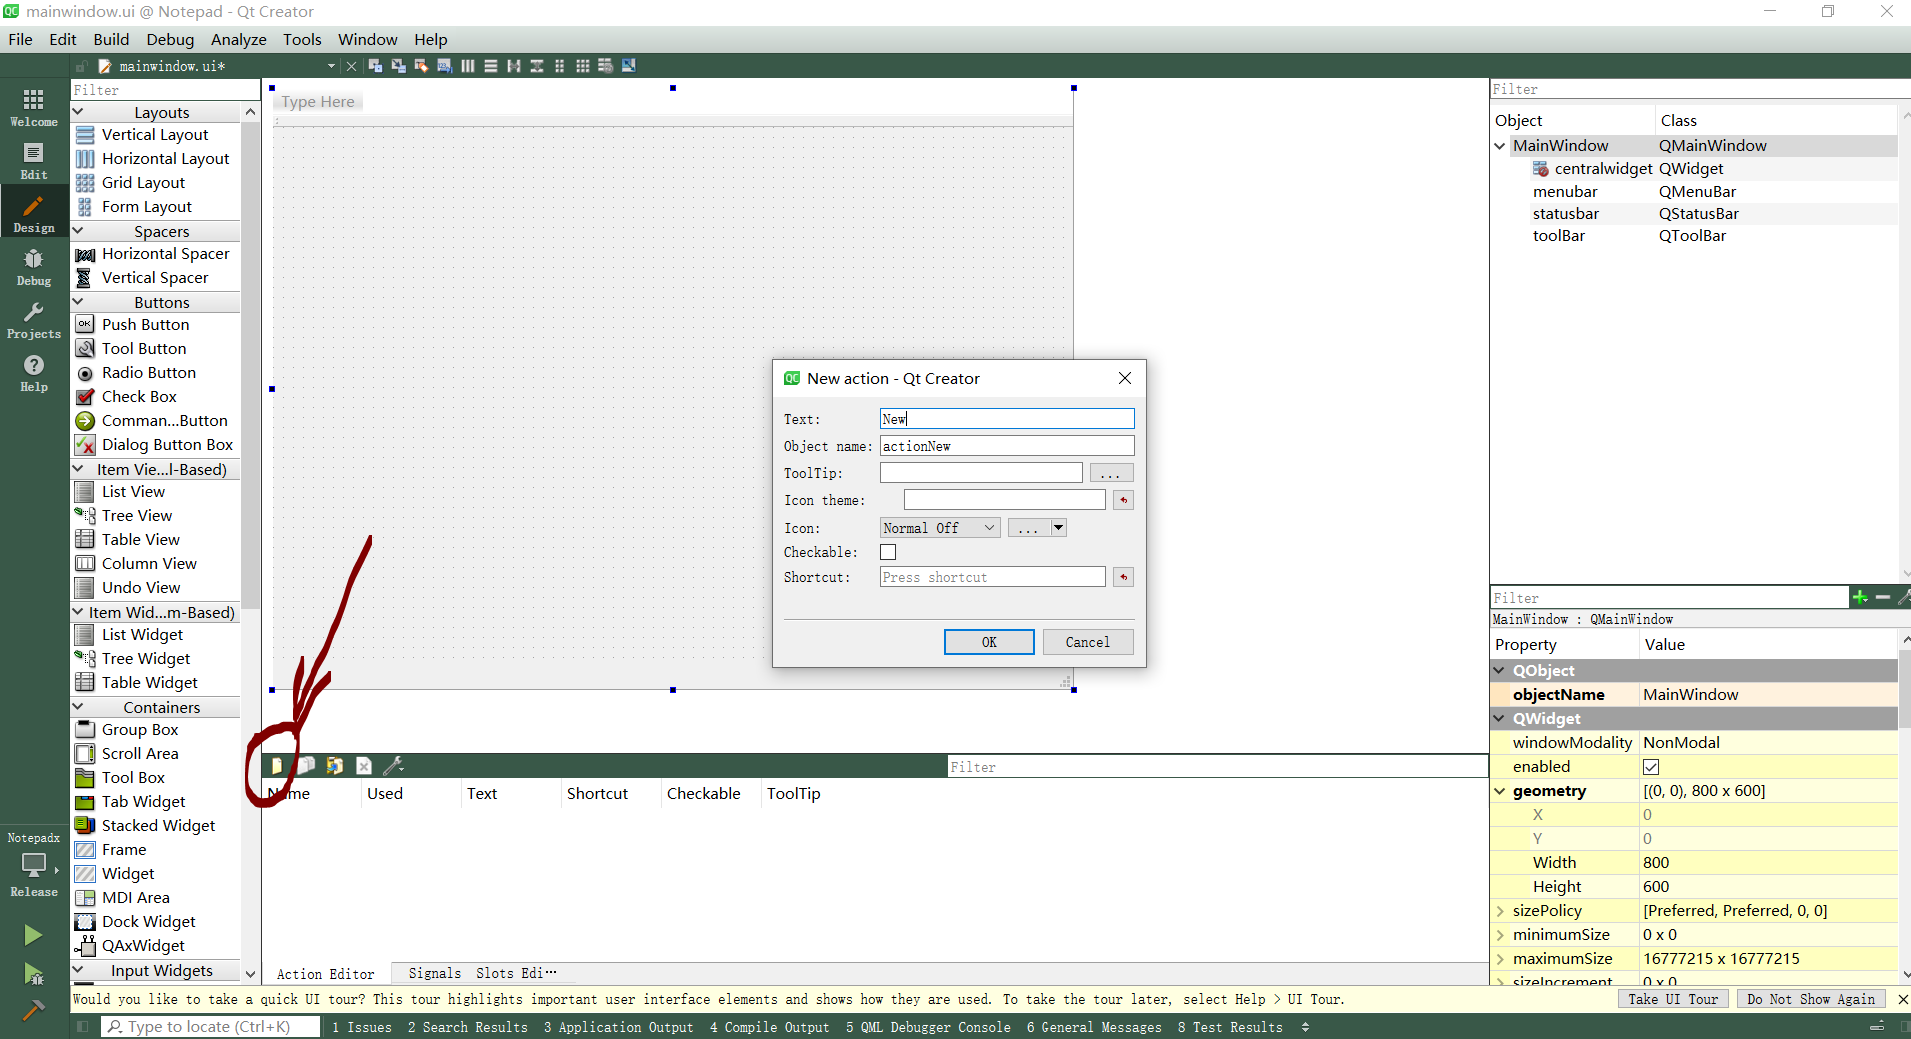Open the Action Editor tab

pos(325,973)
